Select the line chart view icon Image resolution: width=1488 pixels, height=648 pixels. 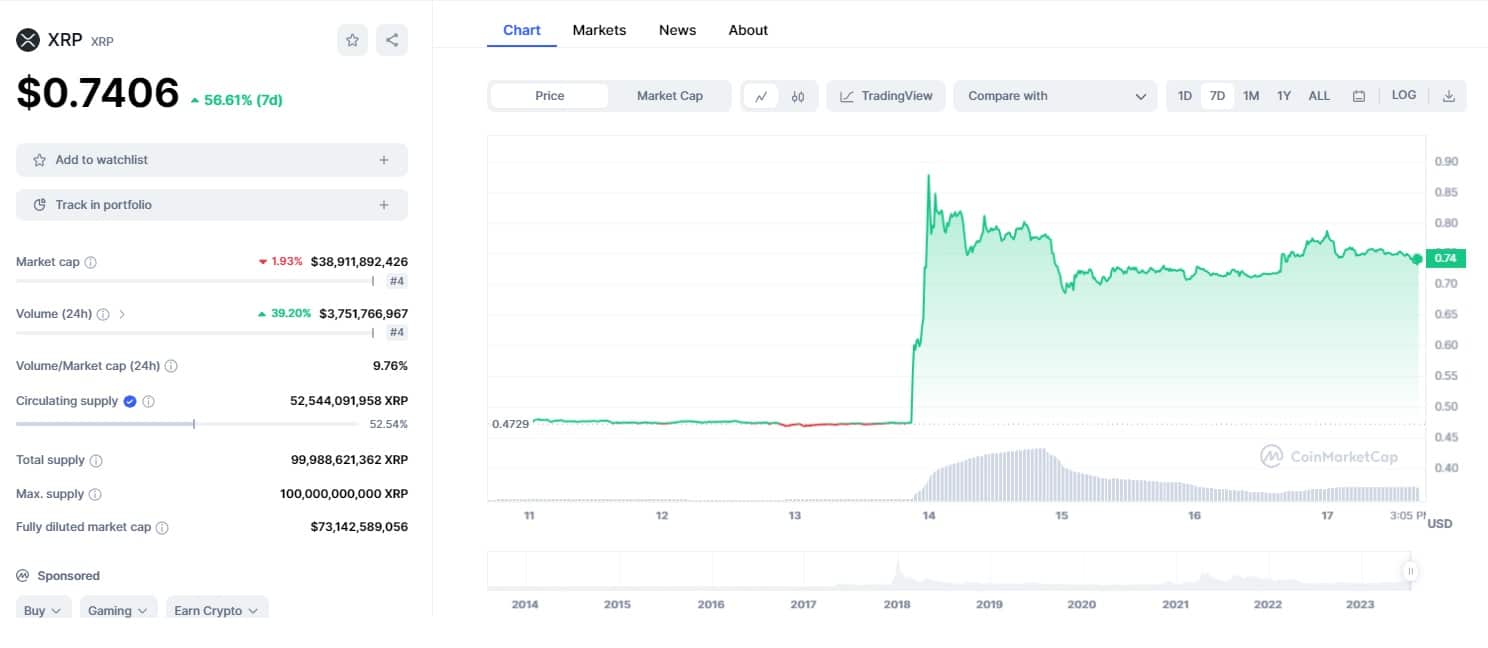(761, 96)
